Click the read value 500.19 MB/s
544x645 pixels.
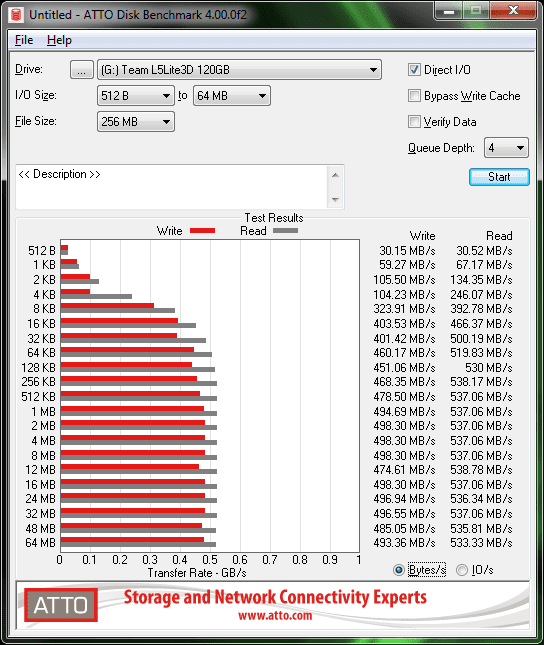(x=481, y=339)
